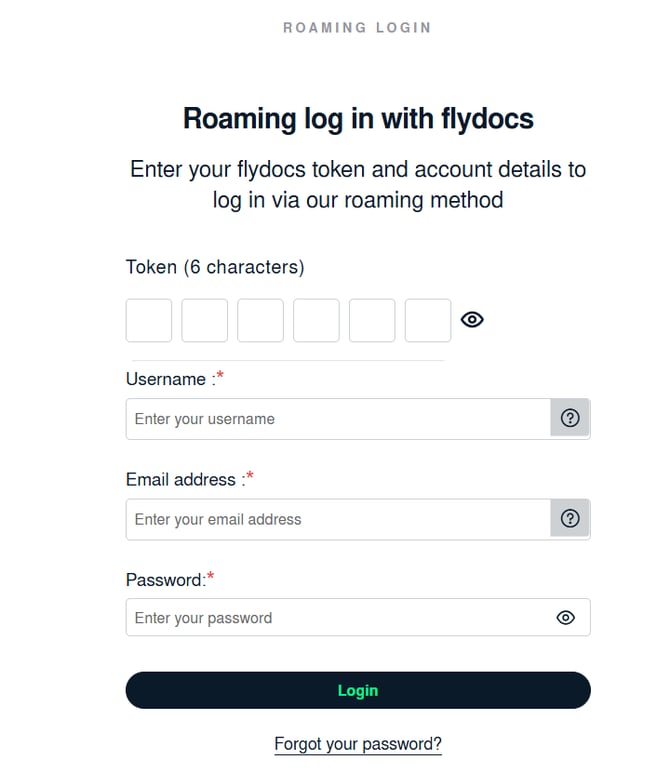Screen dimensions: 670x773
Task: Reveal password using the eye icon
Action: [565, 617]
